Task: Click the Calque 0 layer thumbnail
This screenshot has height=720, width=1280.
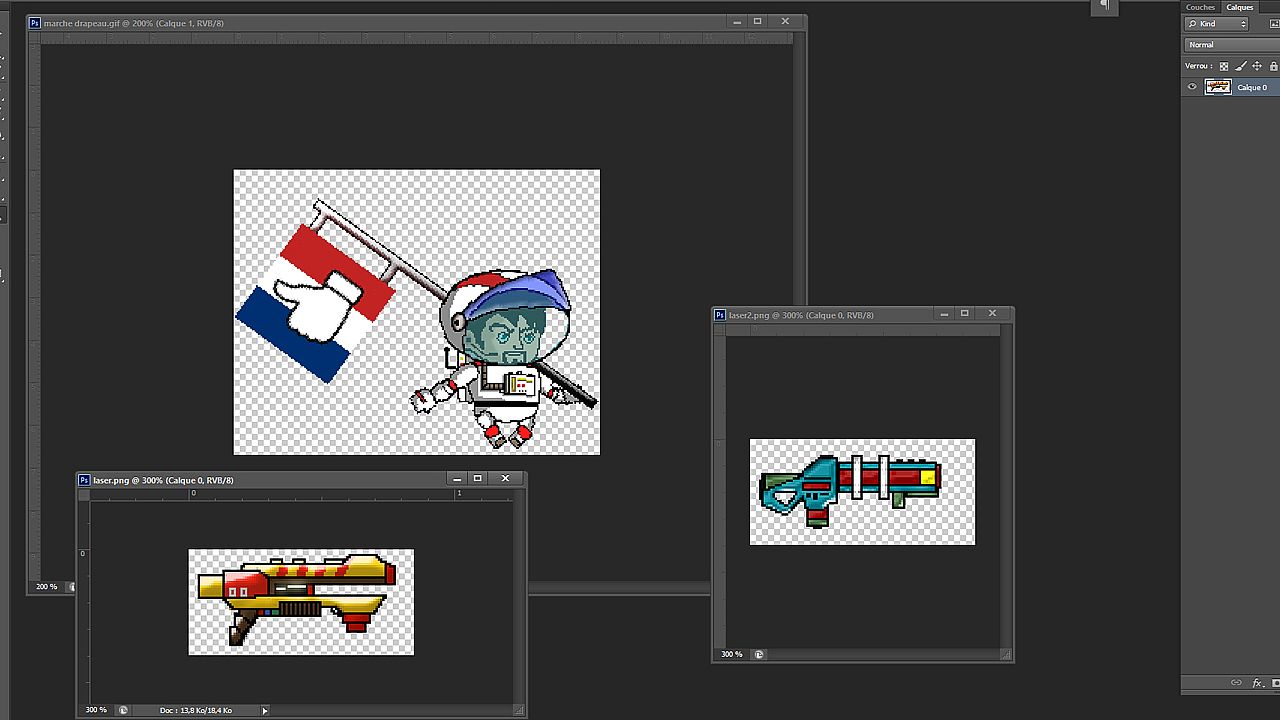Action: coord(1218,87)
